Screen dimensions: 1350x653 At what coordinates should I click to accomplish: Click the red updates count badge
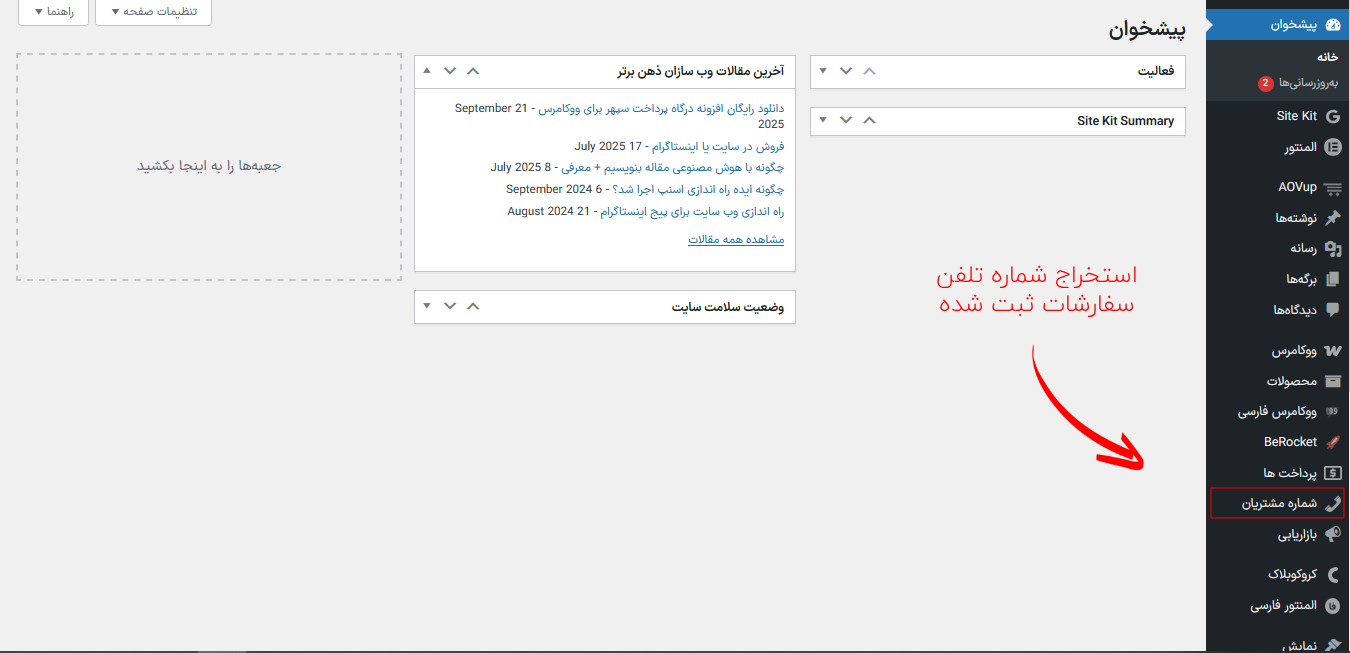[1265, 83]
